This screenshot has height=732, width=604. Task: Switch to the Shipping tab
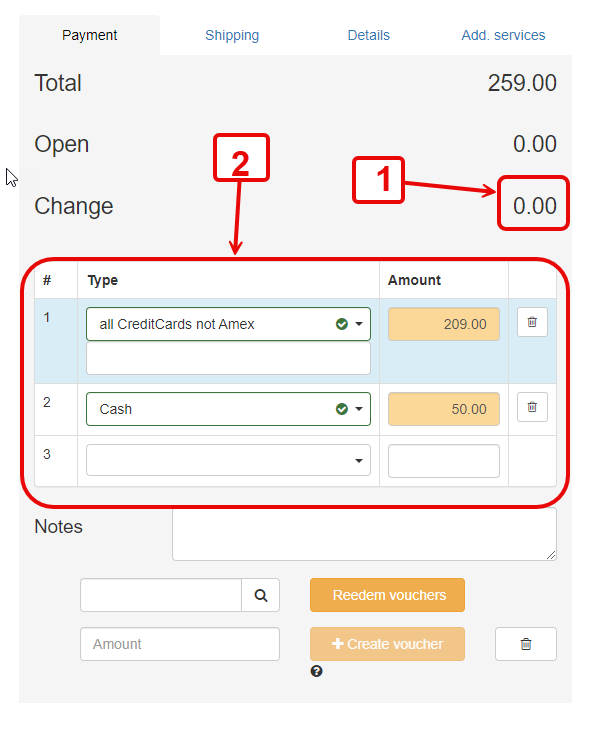click(x=232, y=35)
